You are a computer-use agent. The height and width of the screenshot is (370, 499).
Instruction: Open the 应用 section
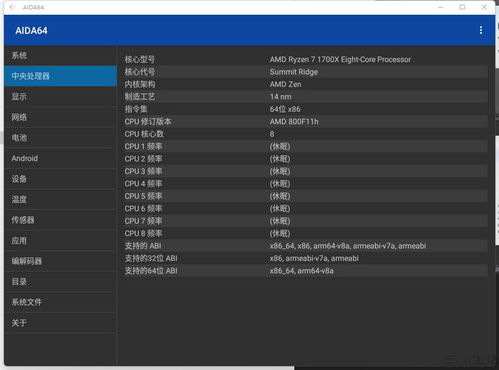(61, 241)
